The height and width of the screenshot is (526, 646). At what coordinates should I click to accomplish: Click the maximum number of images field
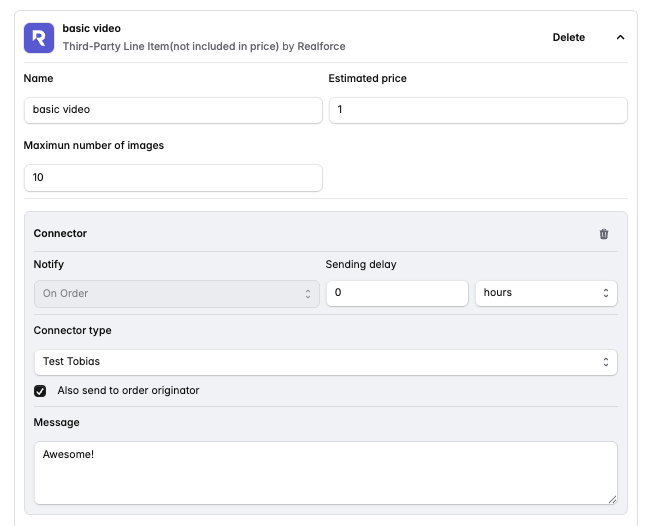coord(173,178)
